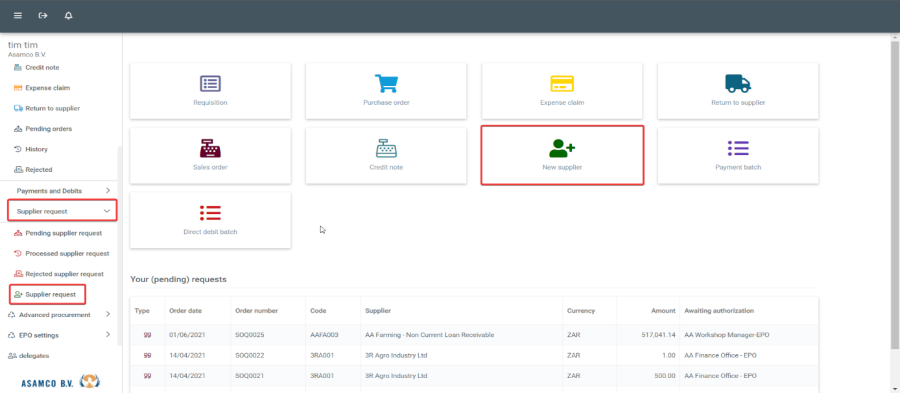Open the Payment batch tile
This screenshot has height=393, width=900.
[738, 155]
